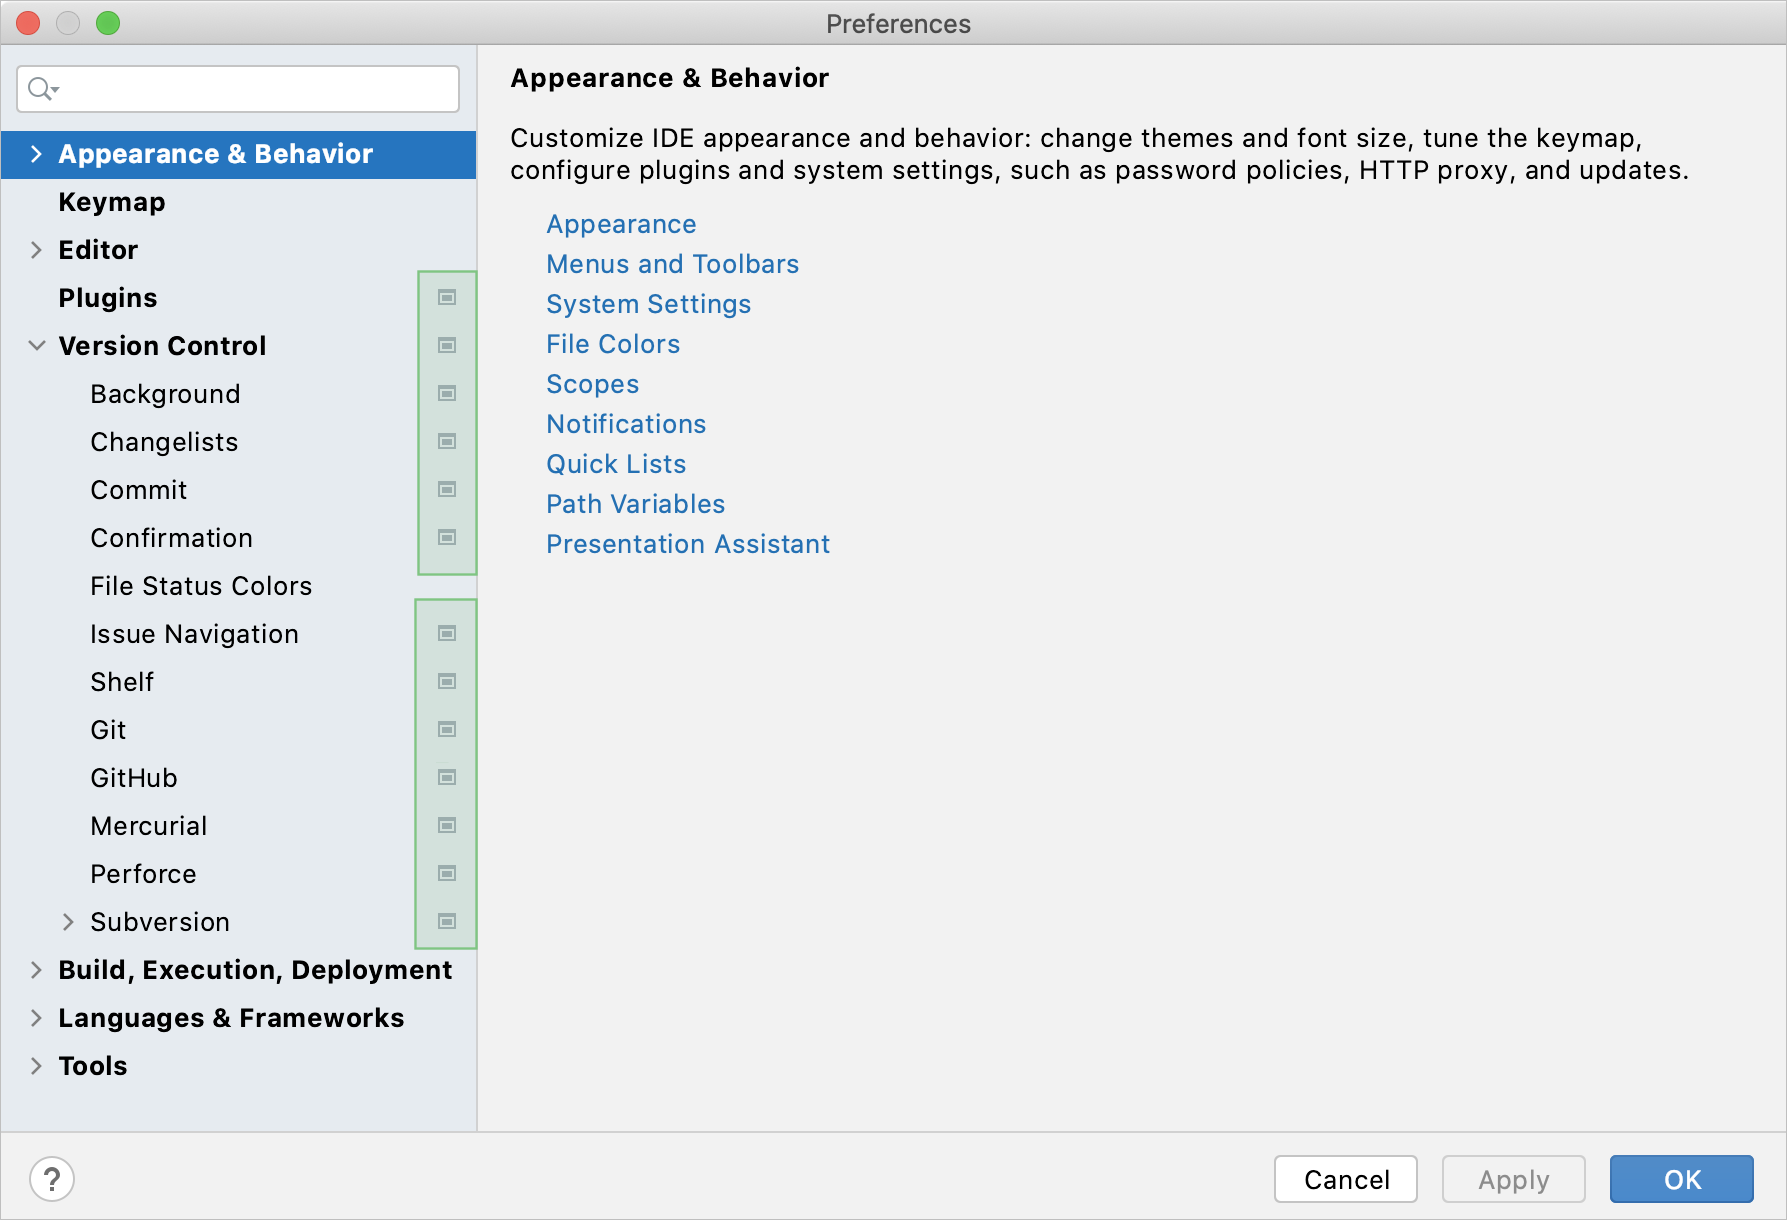Image resolution: width=1787 pixels, height=1220 pixels.
Task: Collapse the Version Control section
Action: (37, 345)
